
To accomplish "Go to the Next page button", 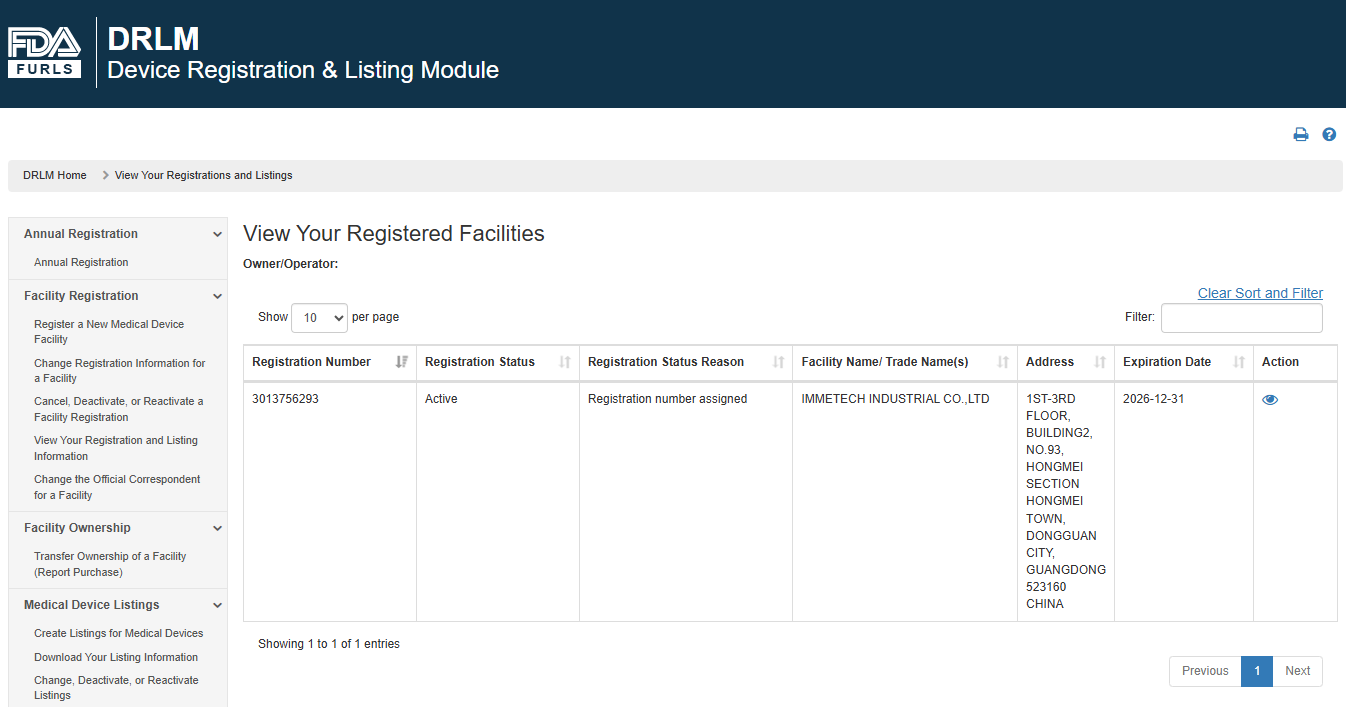I will pyautogui.click(x=1297, y=671).
